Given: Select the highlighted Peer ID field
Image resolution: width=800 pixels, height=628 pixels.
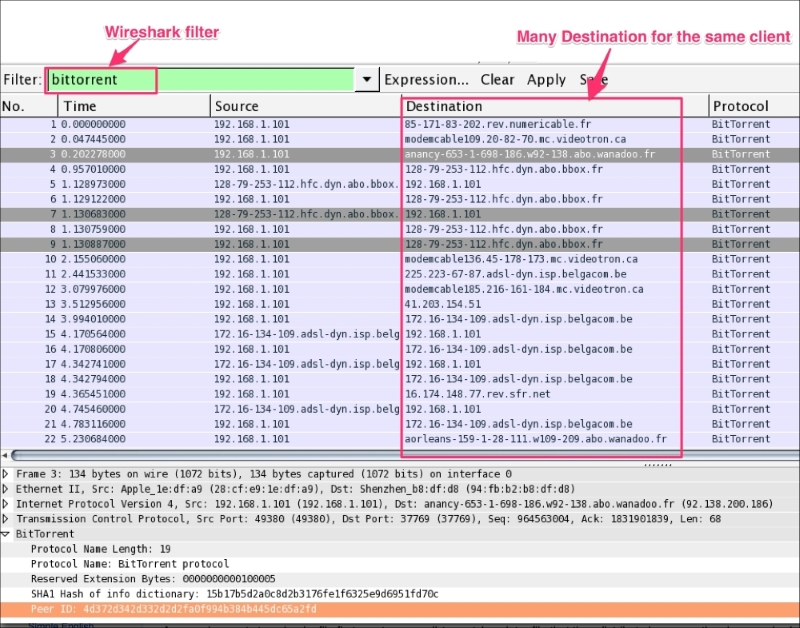Looking at the screenshot, I should point(400,609).
